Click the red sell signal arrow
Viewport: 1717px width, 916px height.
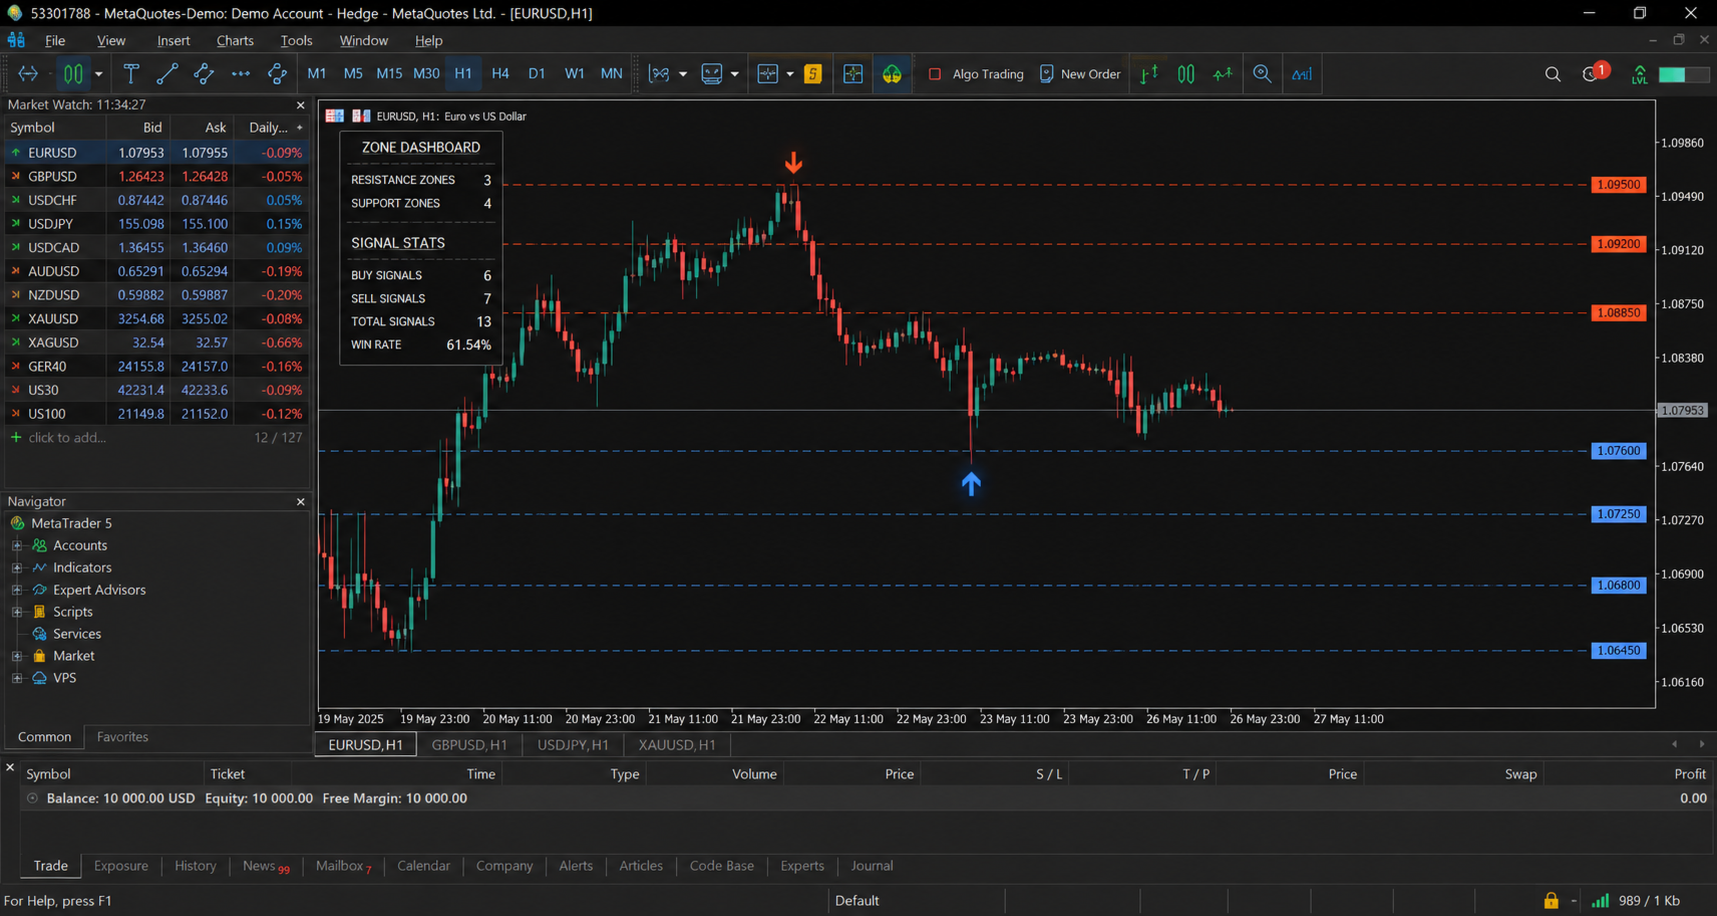(x=793, y=162)
